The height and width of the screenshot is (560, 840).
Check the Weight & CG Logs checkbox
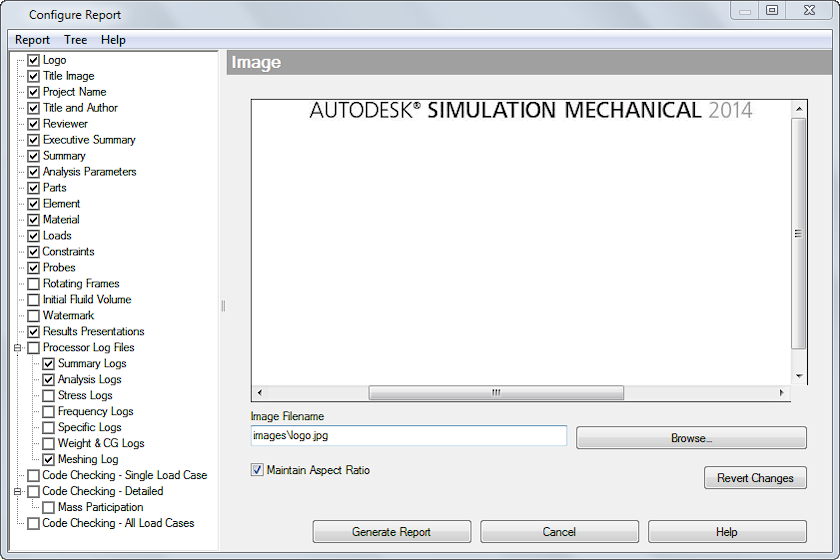pyautogui.click(x=48, y=443)
